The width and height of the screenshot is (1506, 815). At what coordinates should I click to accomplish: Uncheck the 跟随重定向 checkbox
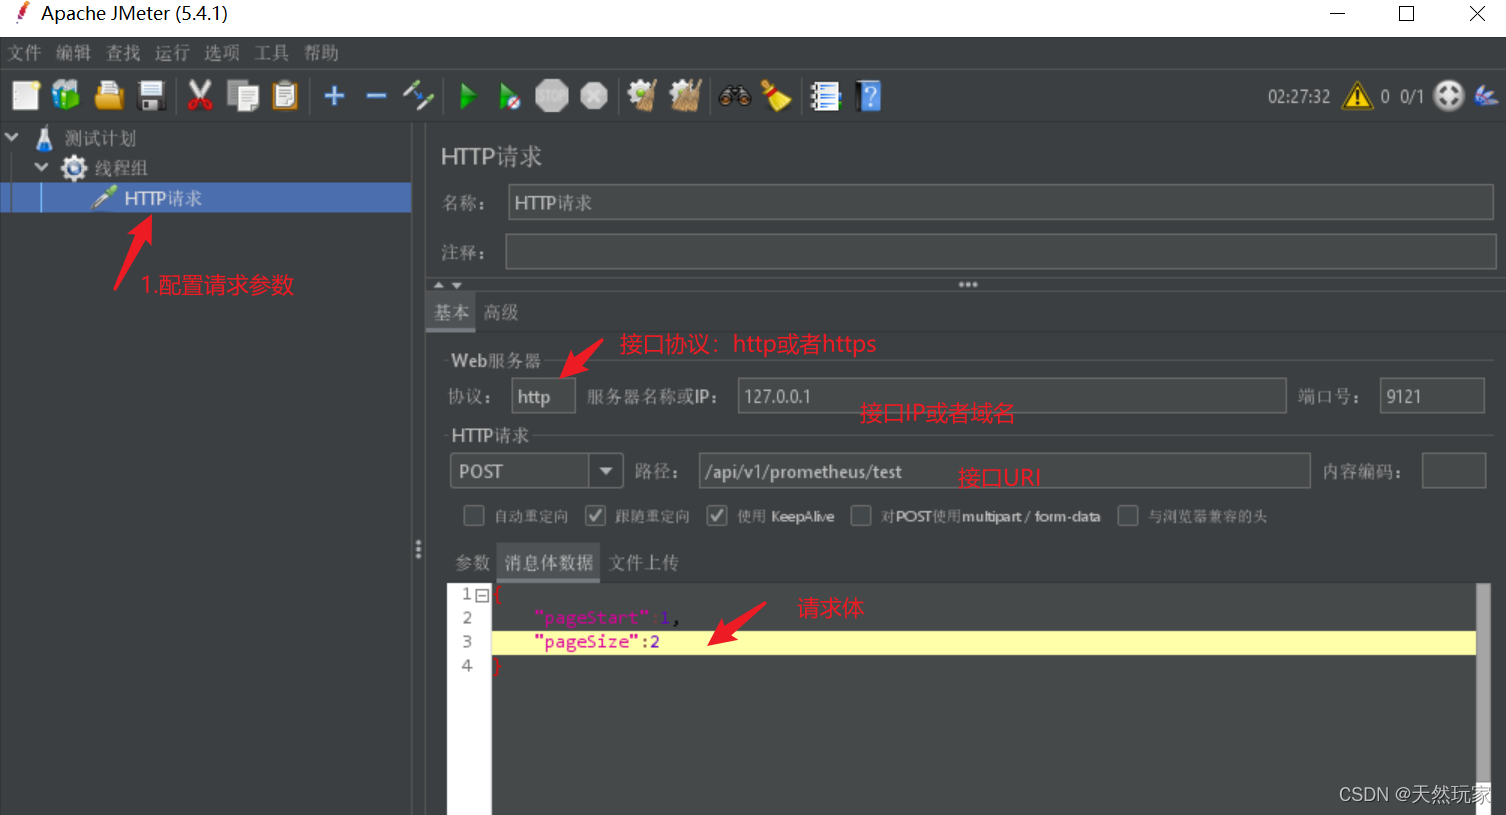(x=596, y=516)
